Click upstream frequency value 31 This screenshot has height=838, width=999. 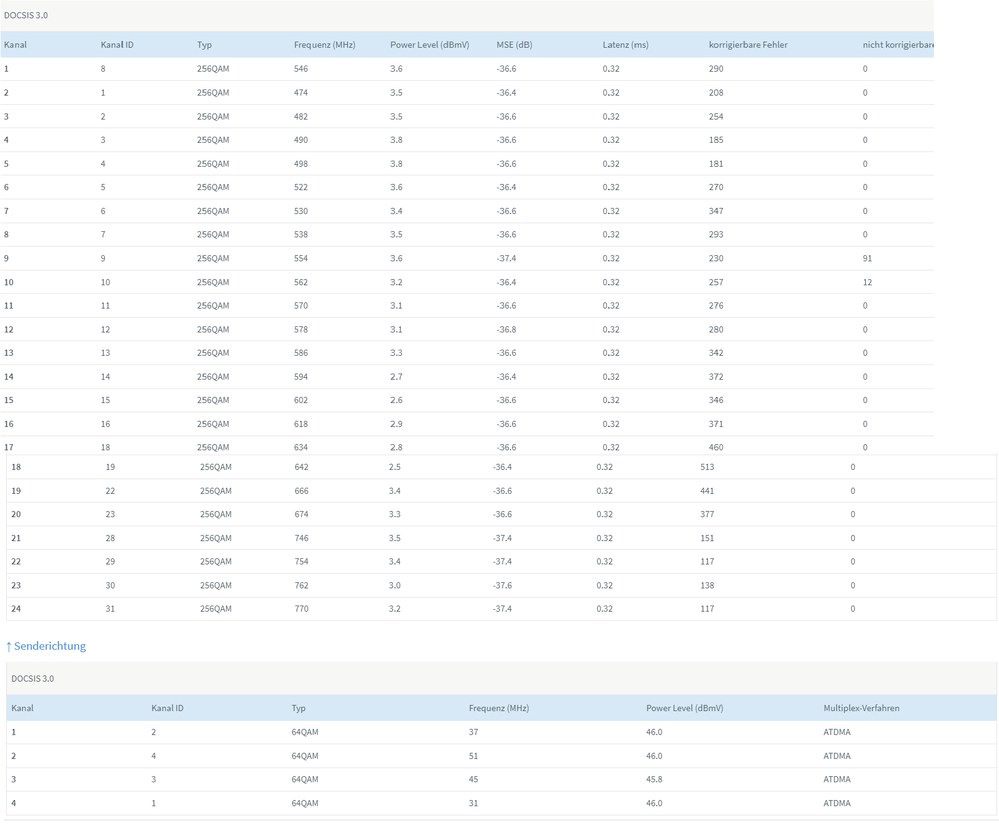(x=473, y=804)
